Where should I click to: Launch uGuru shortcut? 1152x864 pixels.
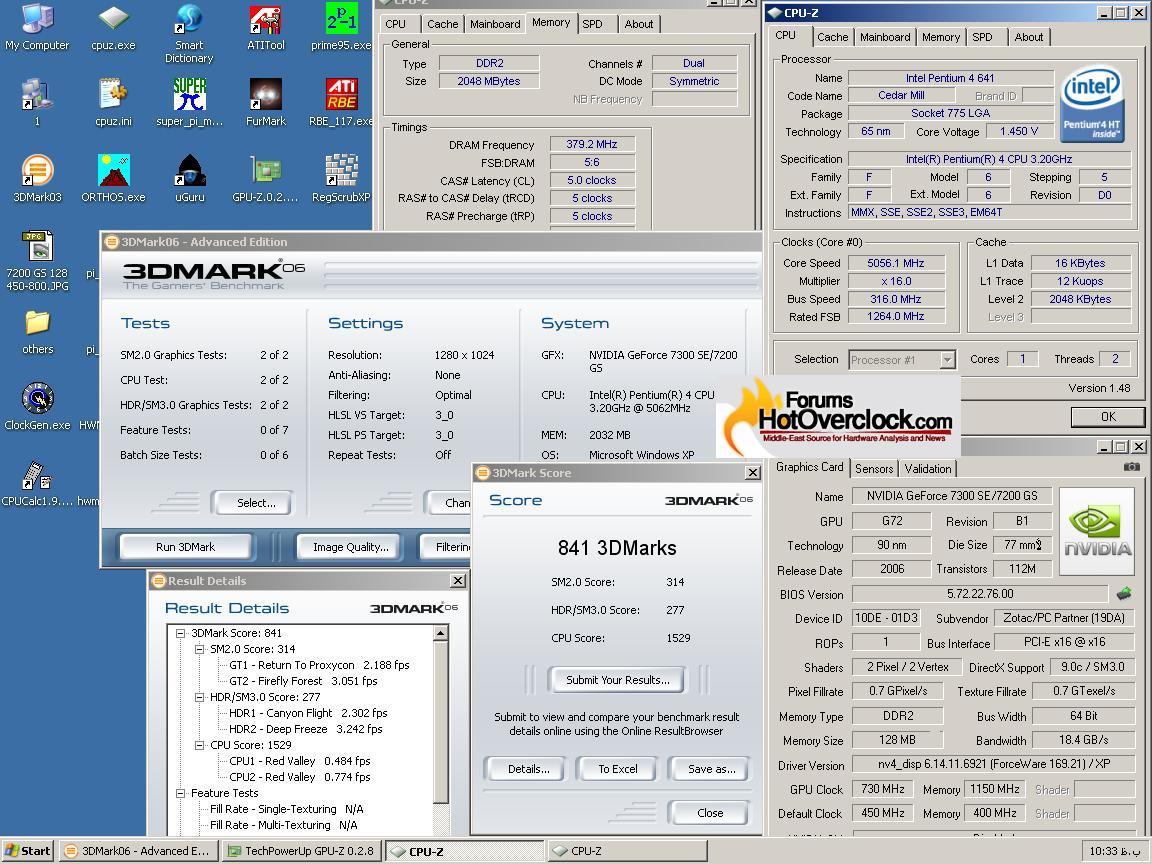coord(190,179)
